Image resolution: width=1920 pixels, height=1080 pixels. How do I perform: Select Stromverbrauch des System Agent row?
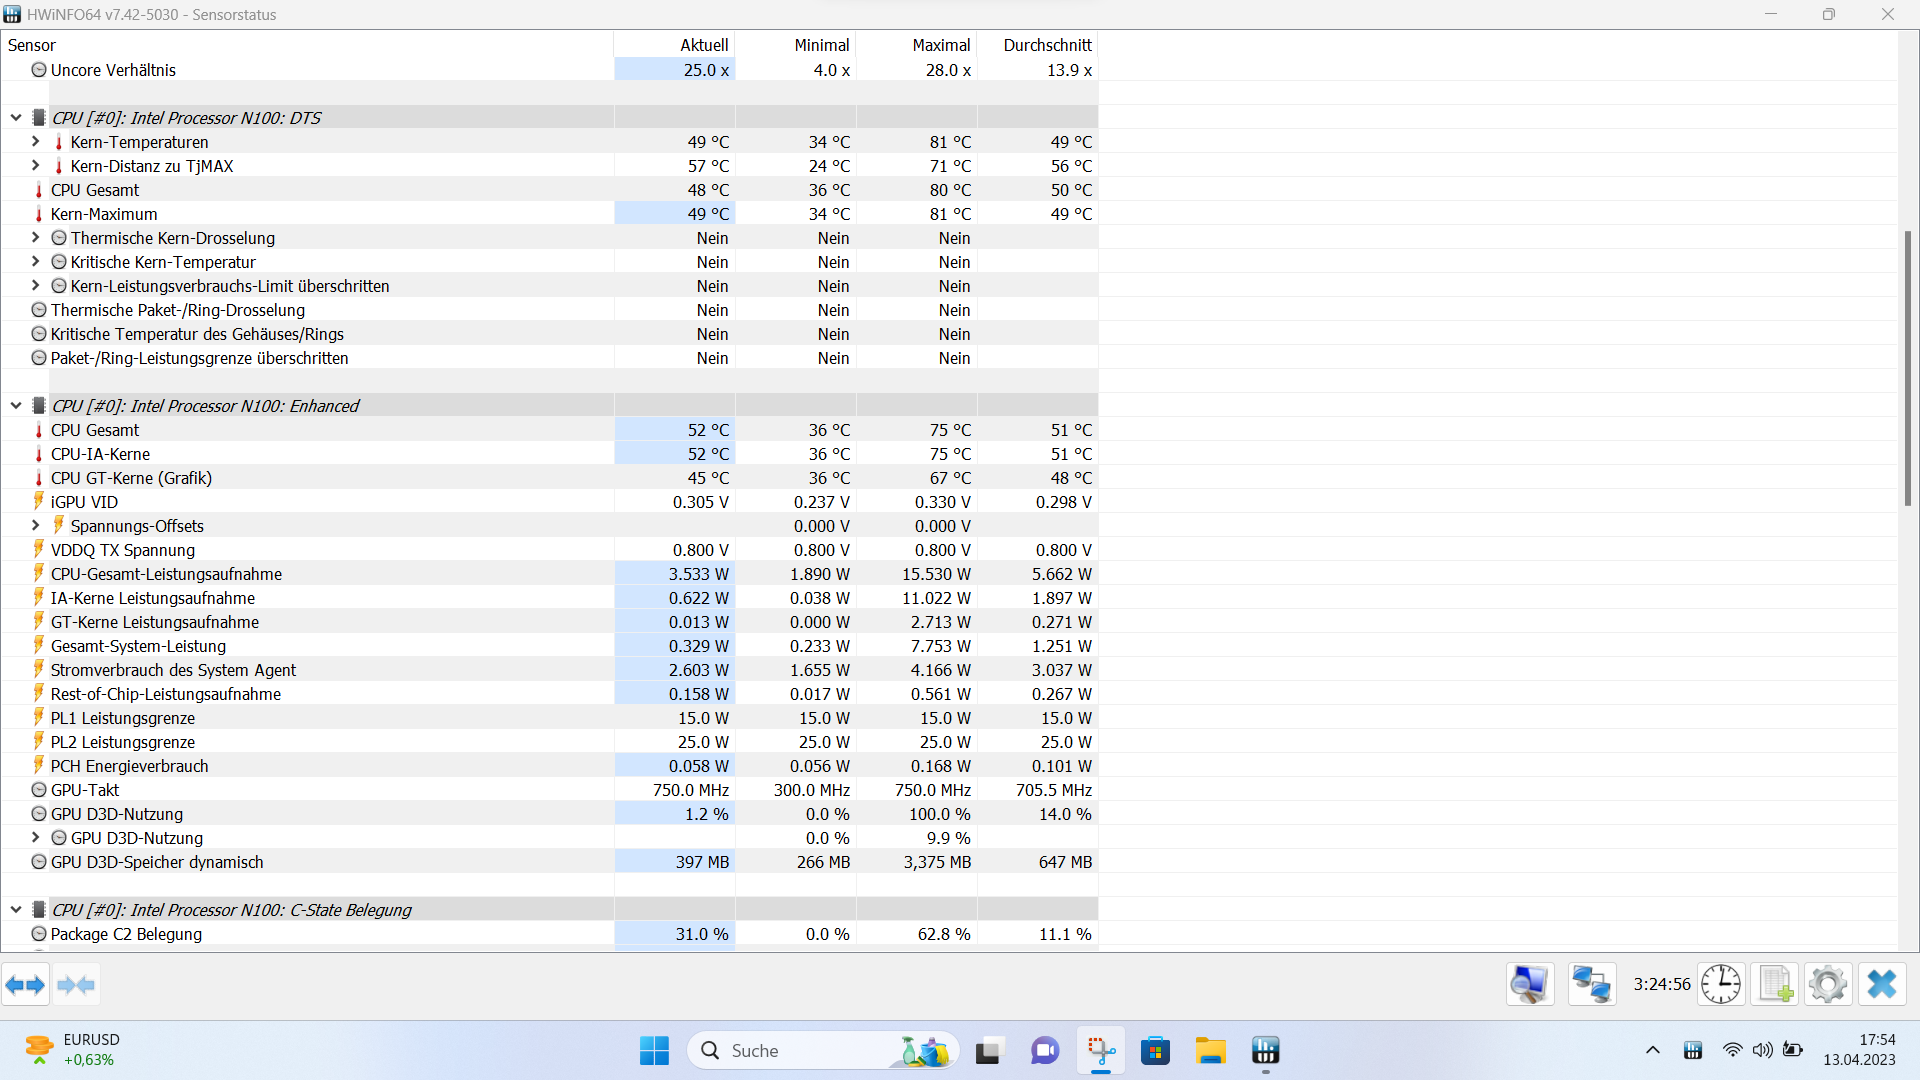(550, 670)
